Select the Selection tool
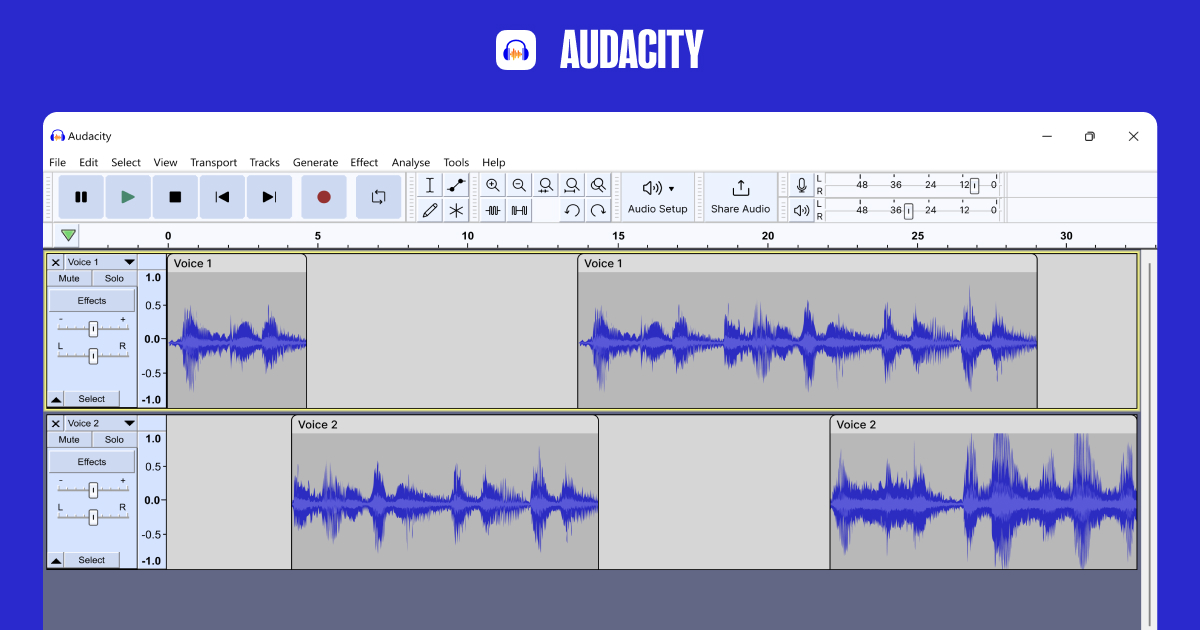1200x630 pixels. coord(429,184)
